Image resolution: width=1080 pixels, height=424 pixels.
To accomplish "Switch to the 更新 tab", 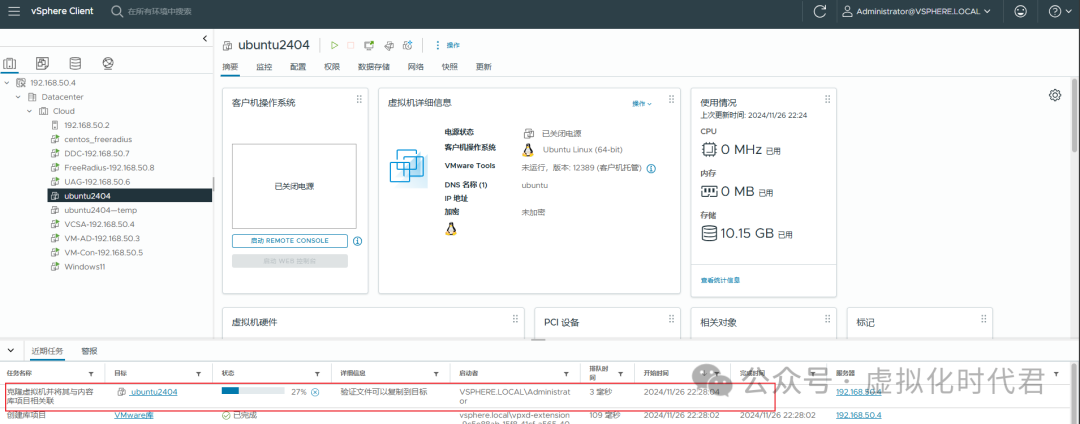I will 484,67.
